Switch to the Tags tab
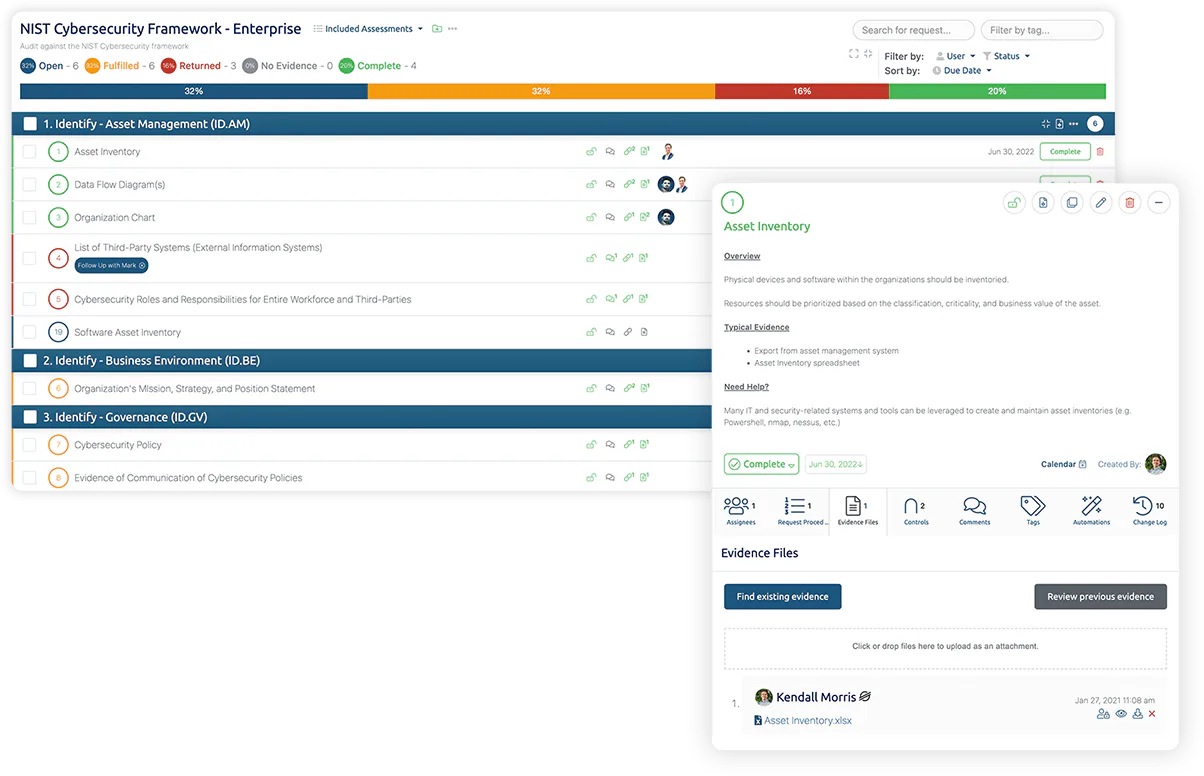This screenshot has width=1204, height=776. click(x=1033, y=511)
